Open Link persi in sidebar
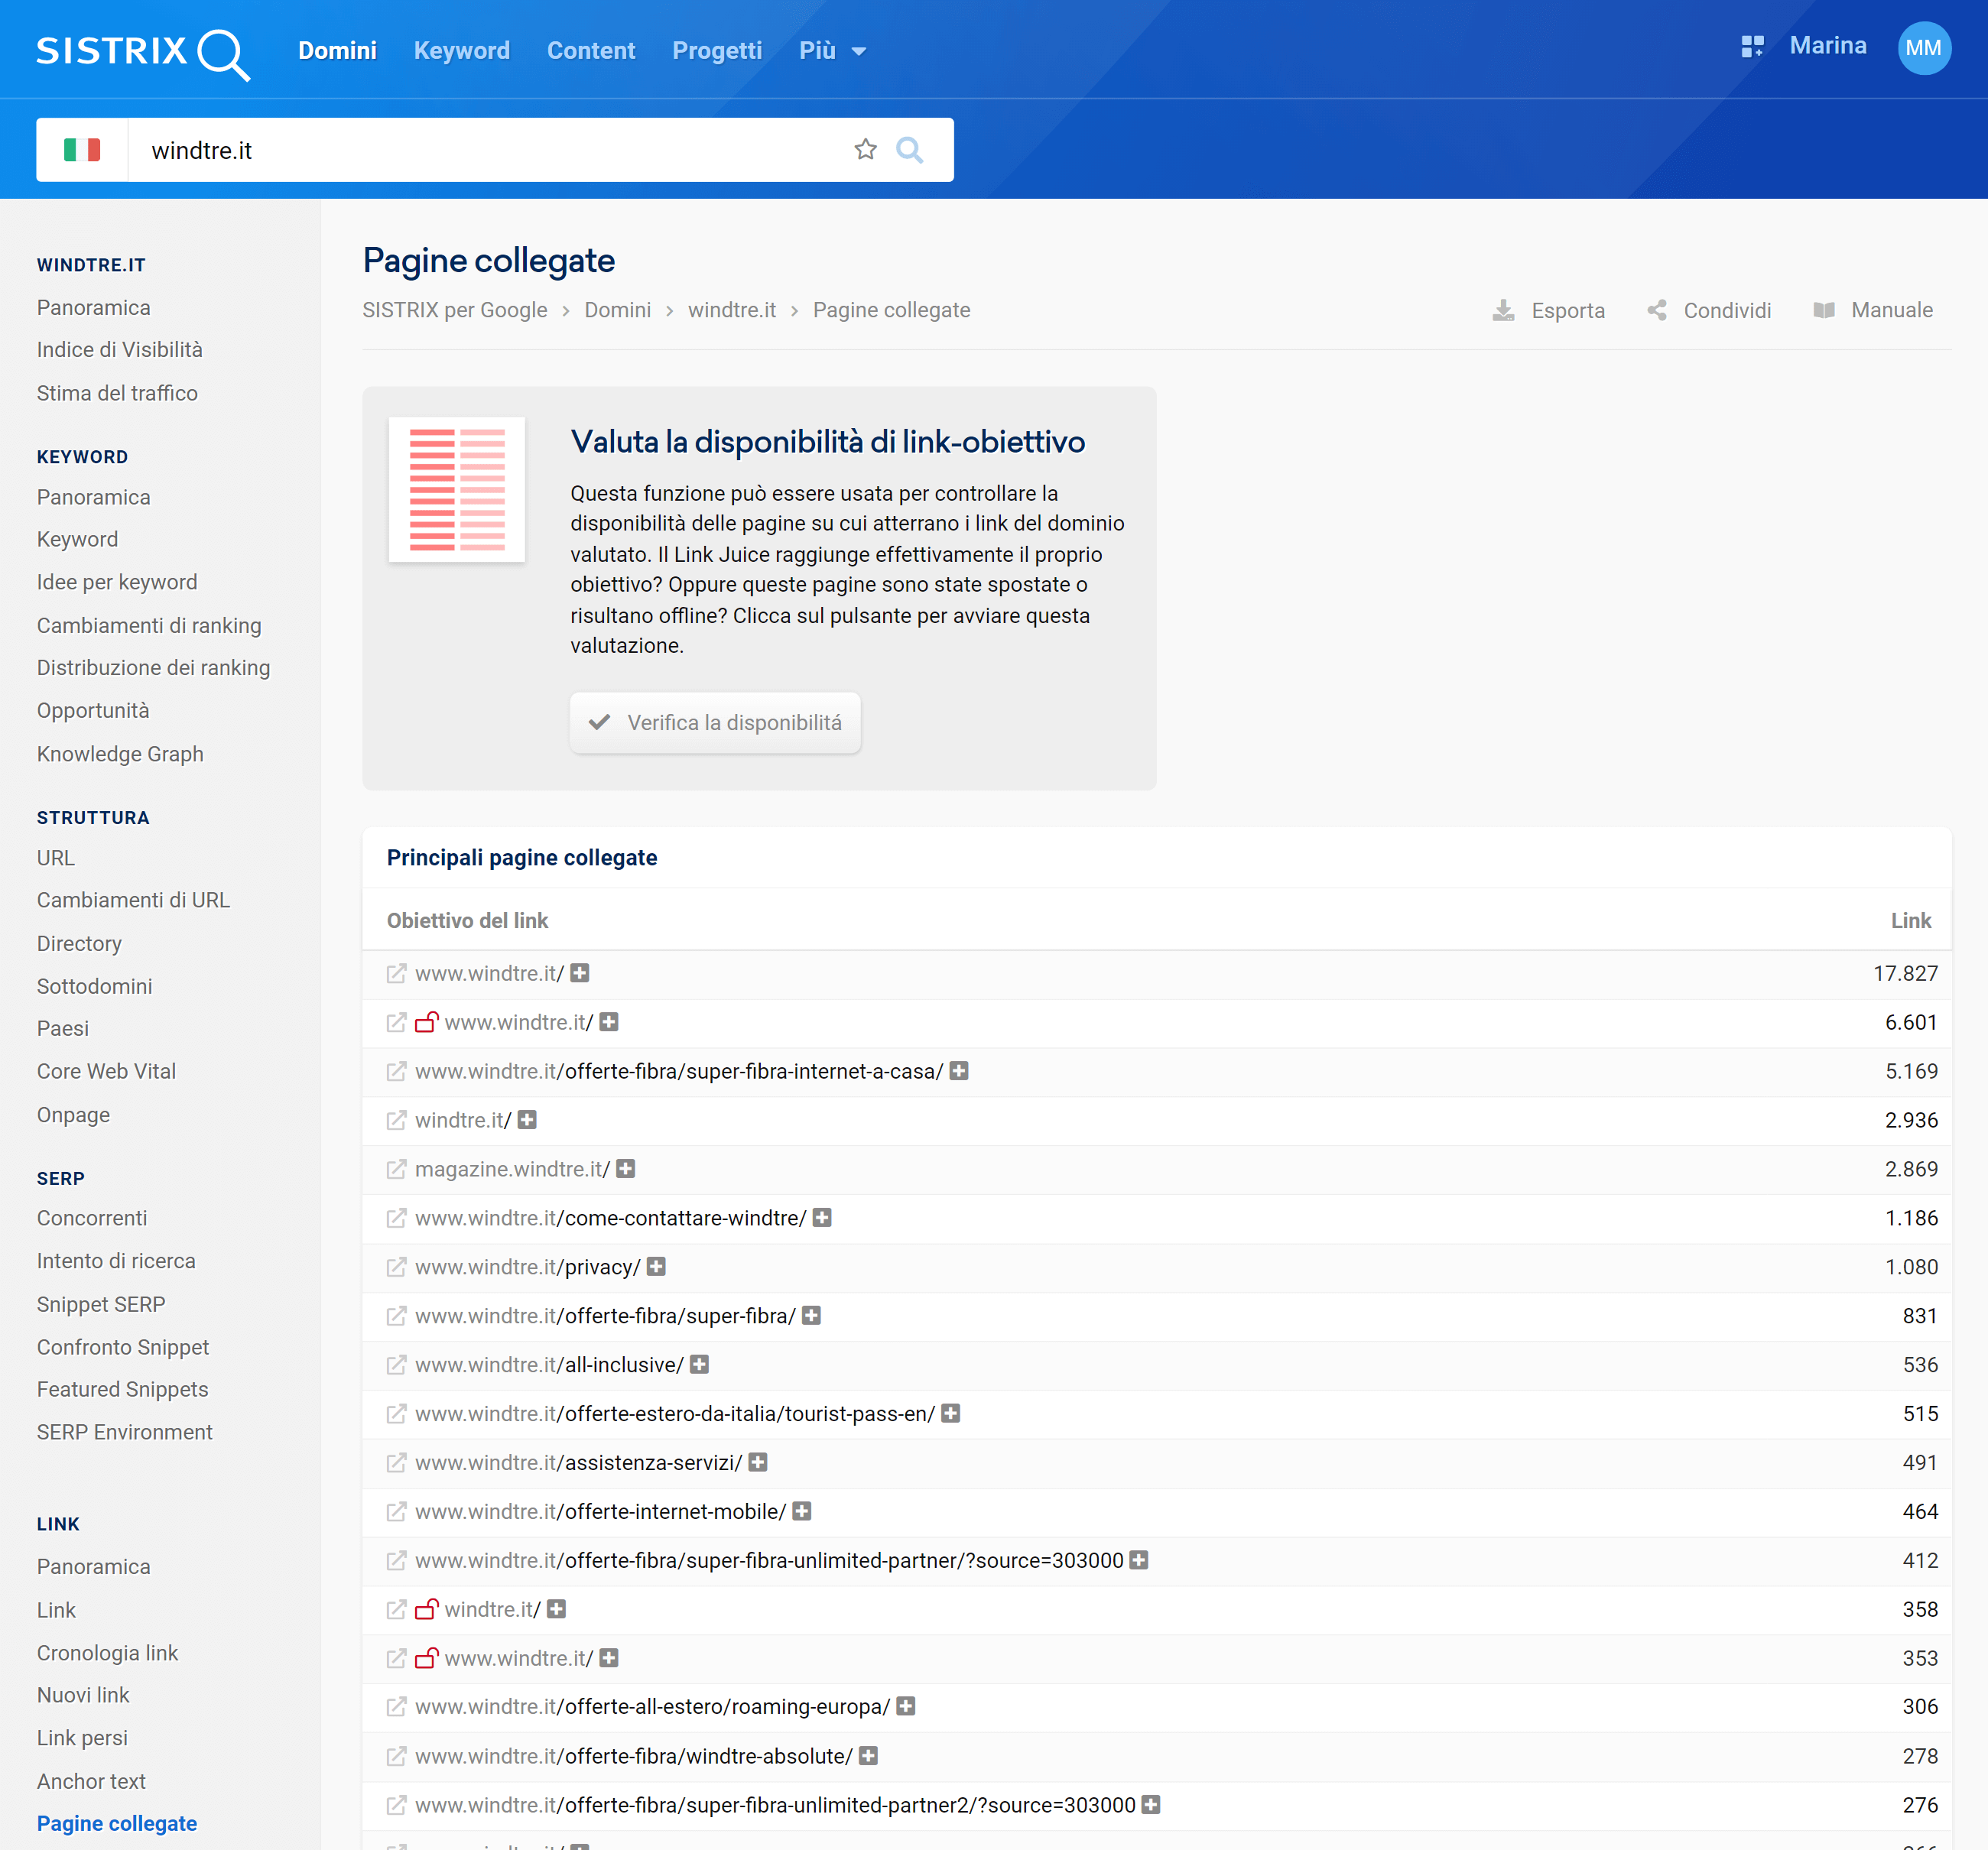 click(82, 1739)
